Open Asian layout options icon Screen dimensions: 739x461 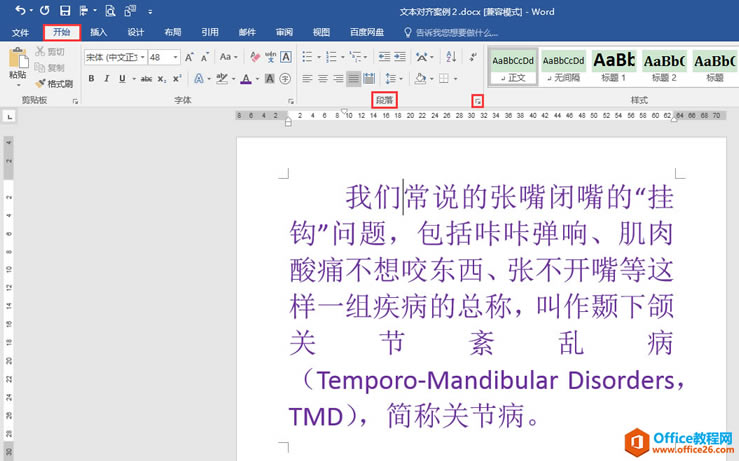click(x=422, y=57)
